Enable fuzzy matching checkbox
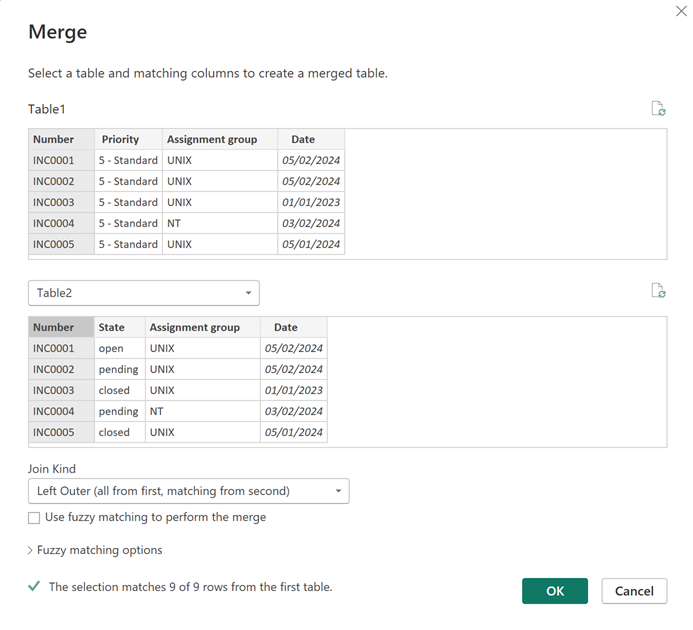 [x=34, y=518]
